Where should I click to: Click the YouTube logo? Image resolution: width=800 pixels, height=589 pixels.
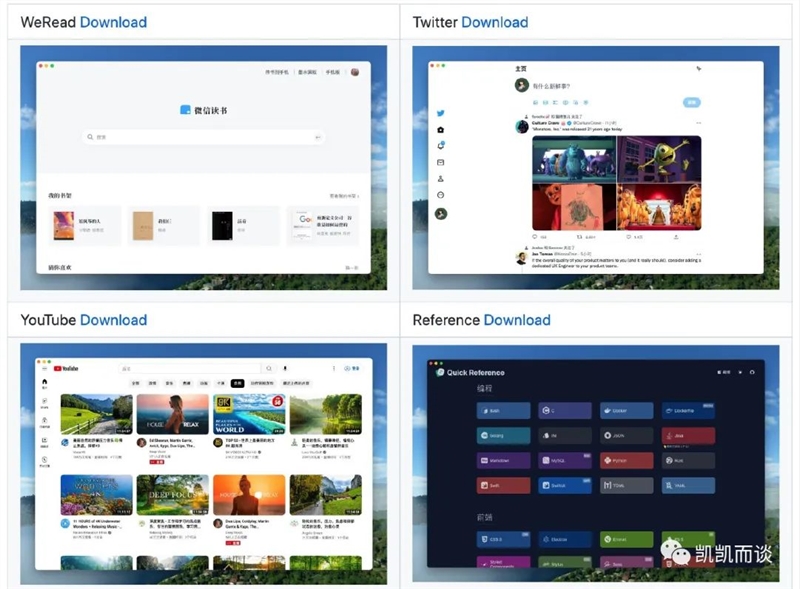[x=66, y=368]
